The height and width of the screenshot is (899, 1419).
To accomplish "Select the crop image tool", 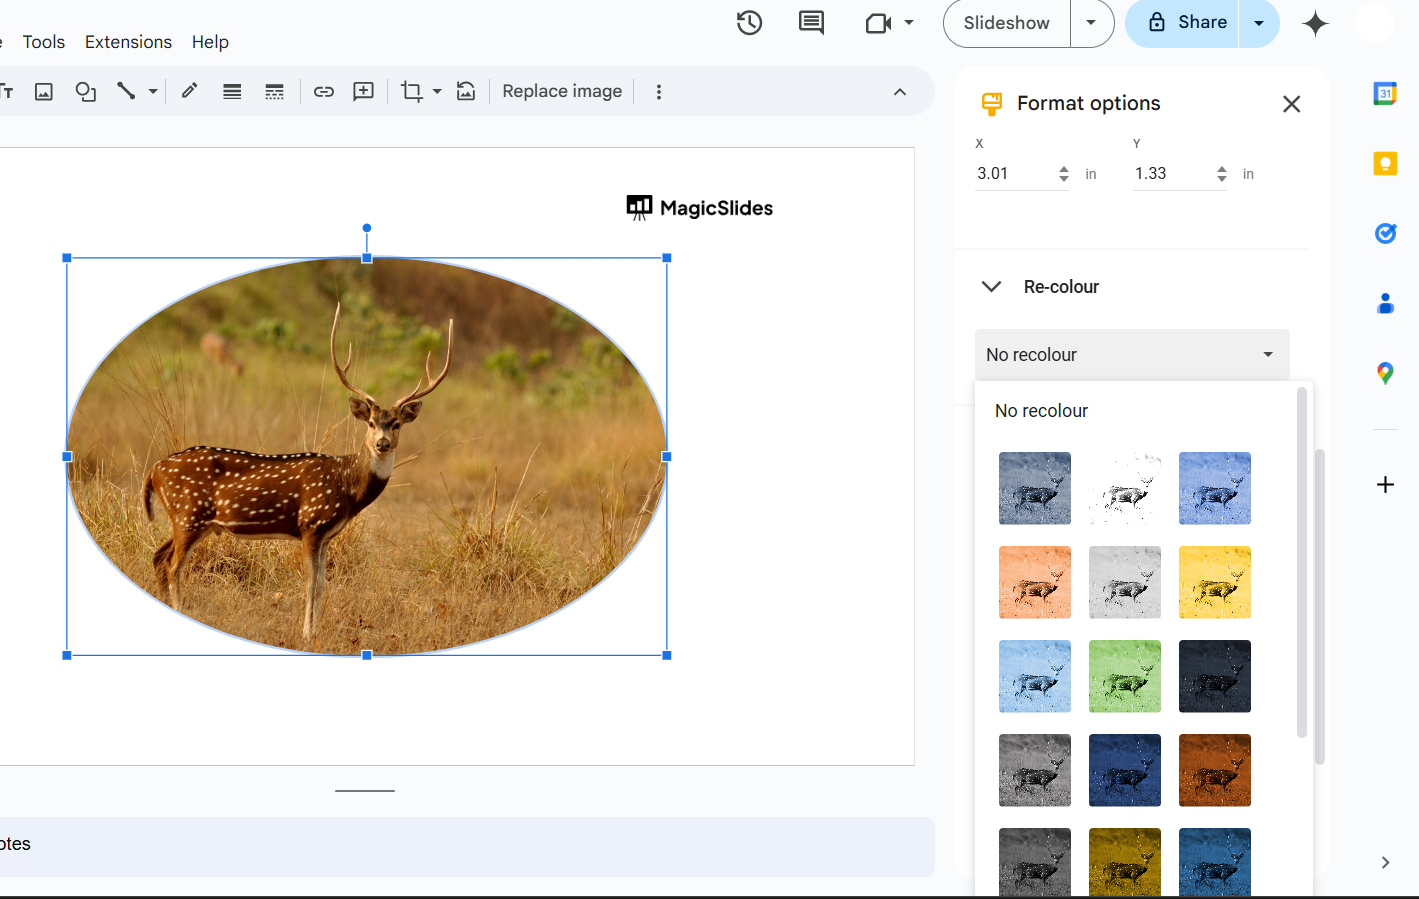I will [411, 92].
